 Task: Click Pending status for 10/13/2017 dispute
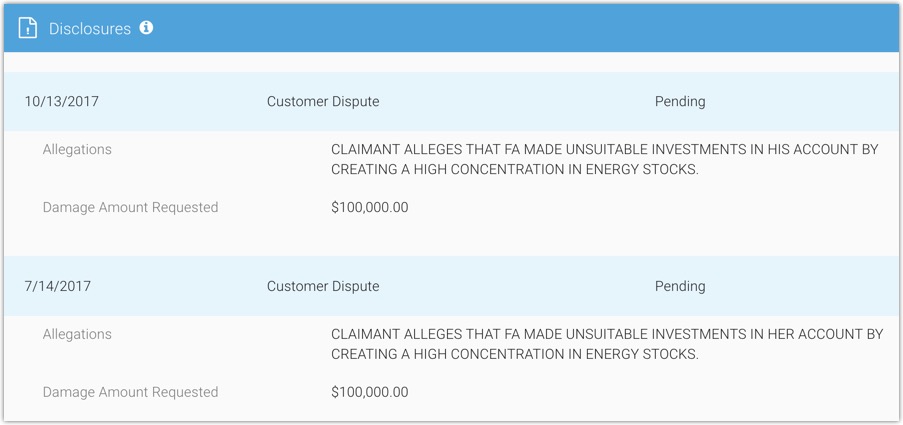(680, 101)
